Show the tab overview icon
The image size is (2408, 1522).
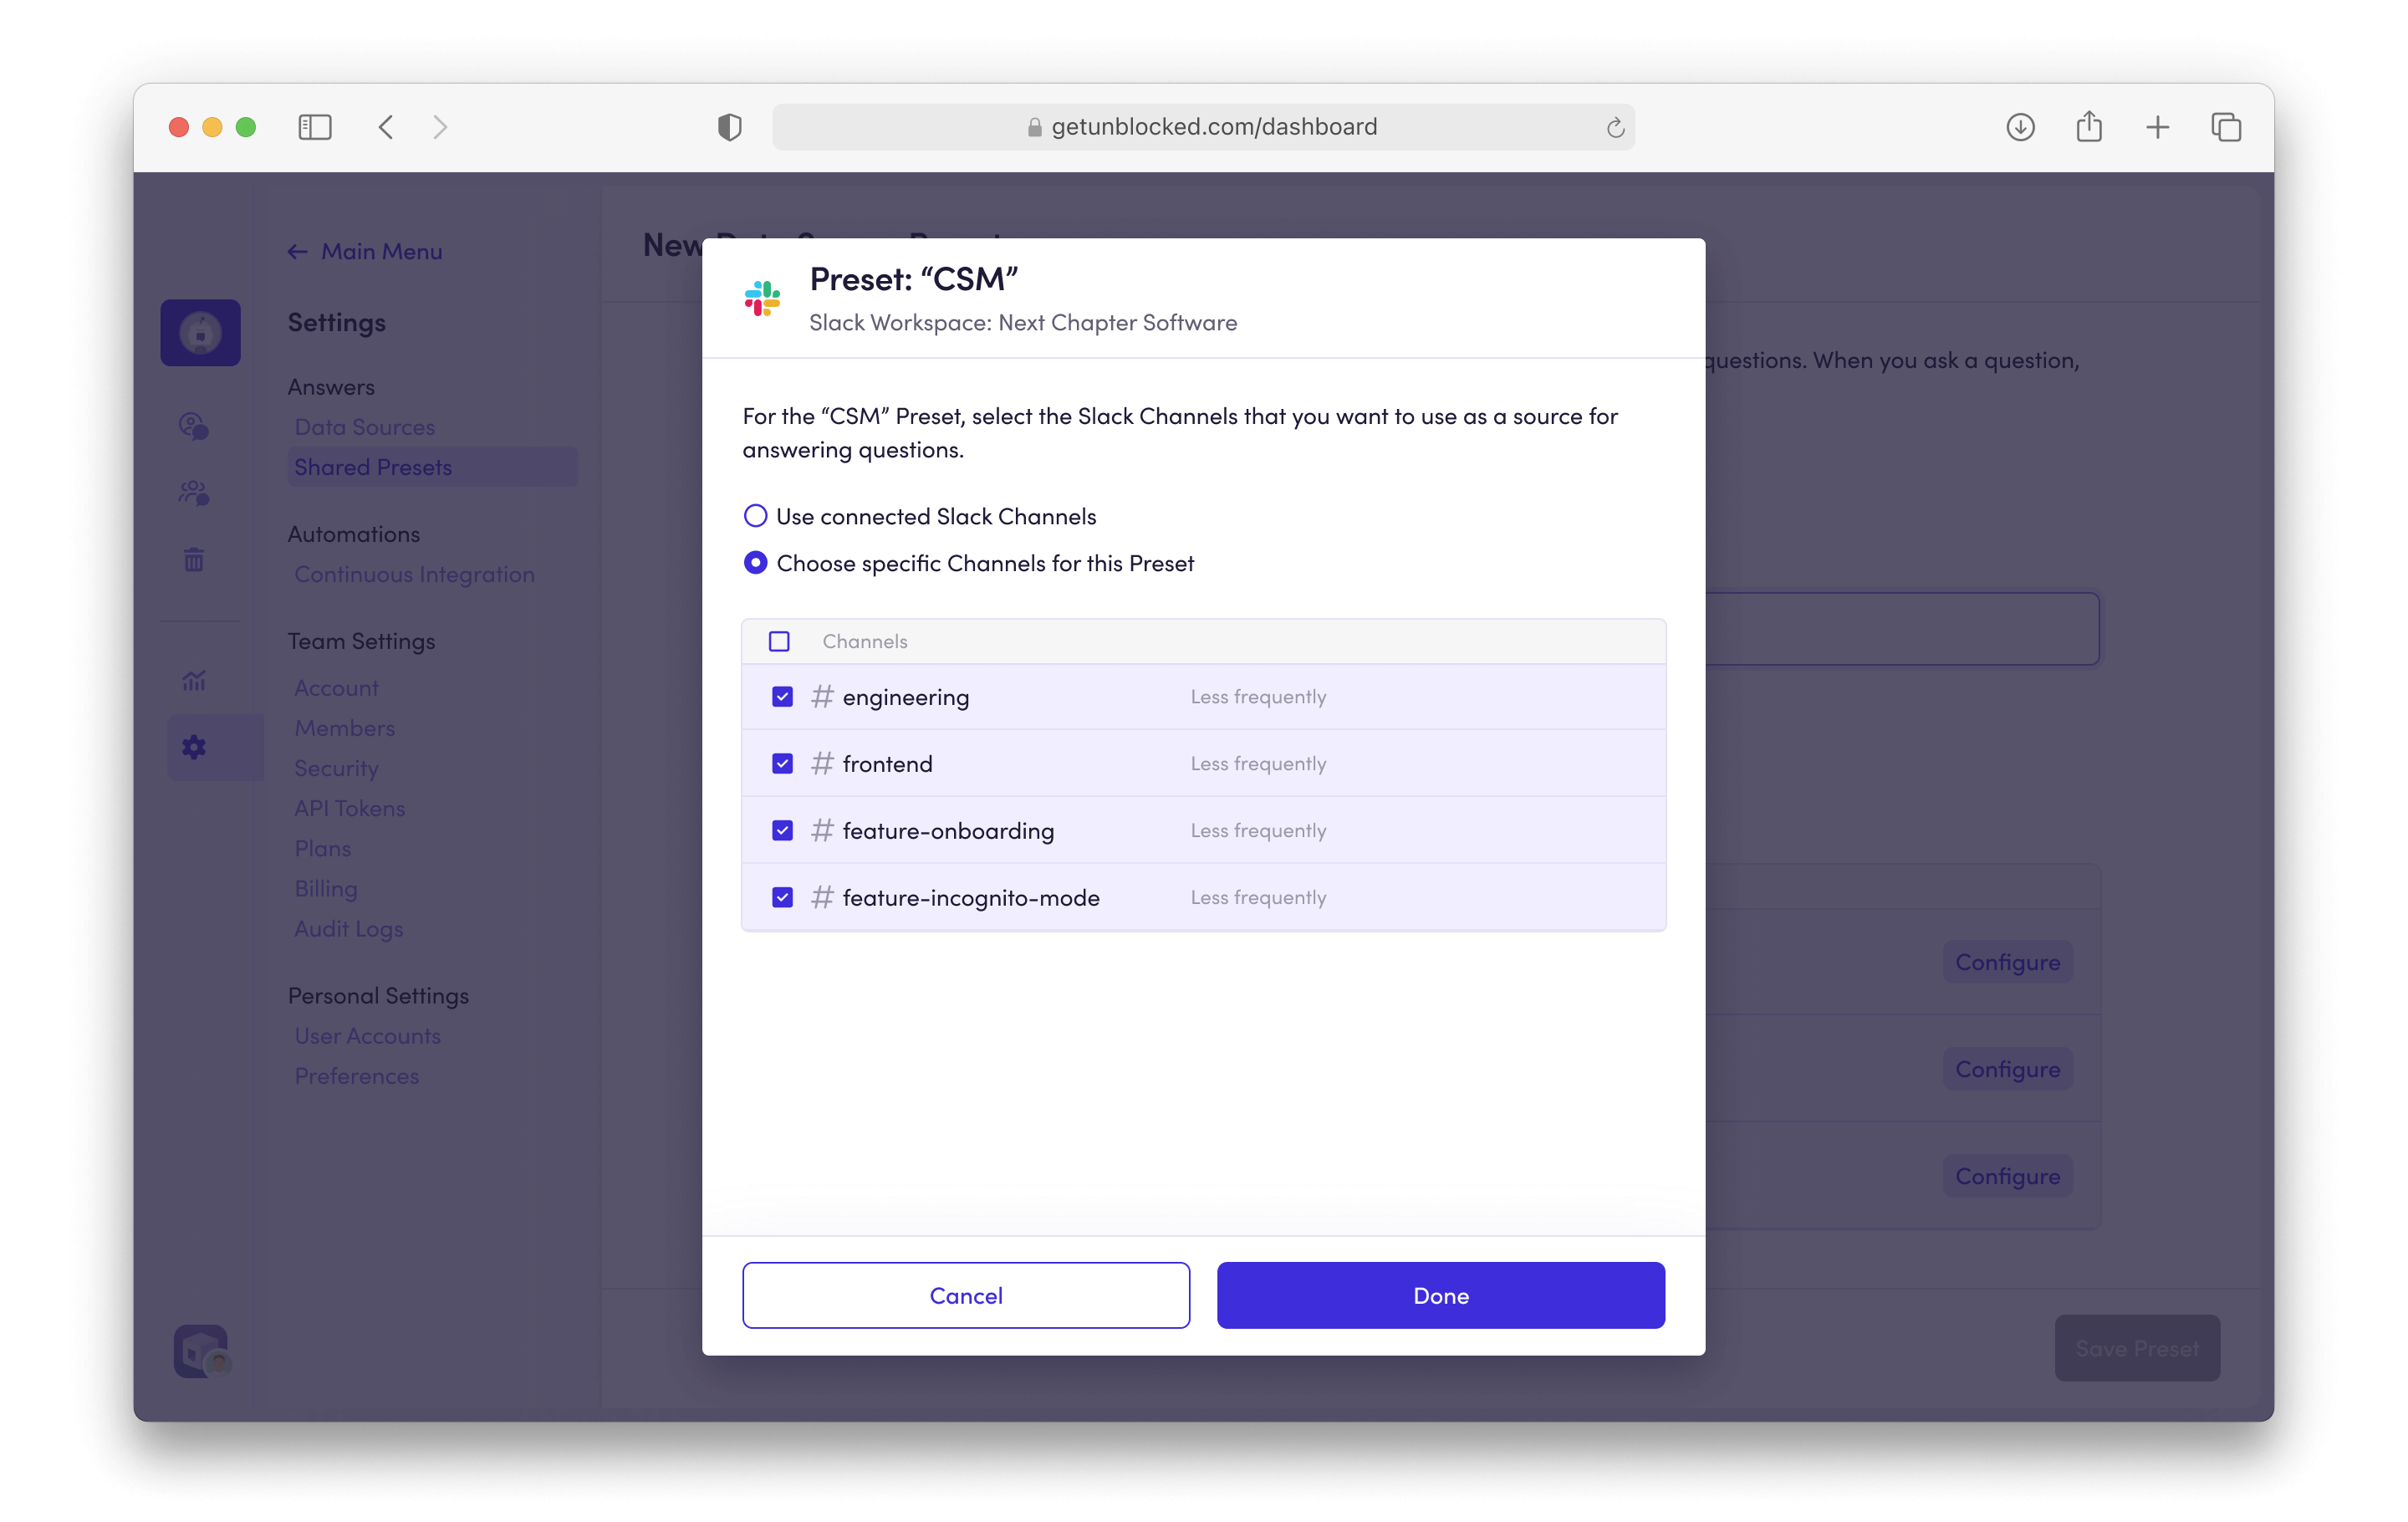(2226, 127)
